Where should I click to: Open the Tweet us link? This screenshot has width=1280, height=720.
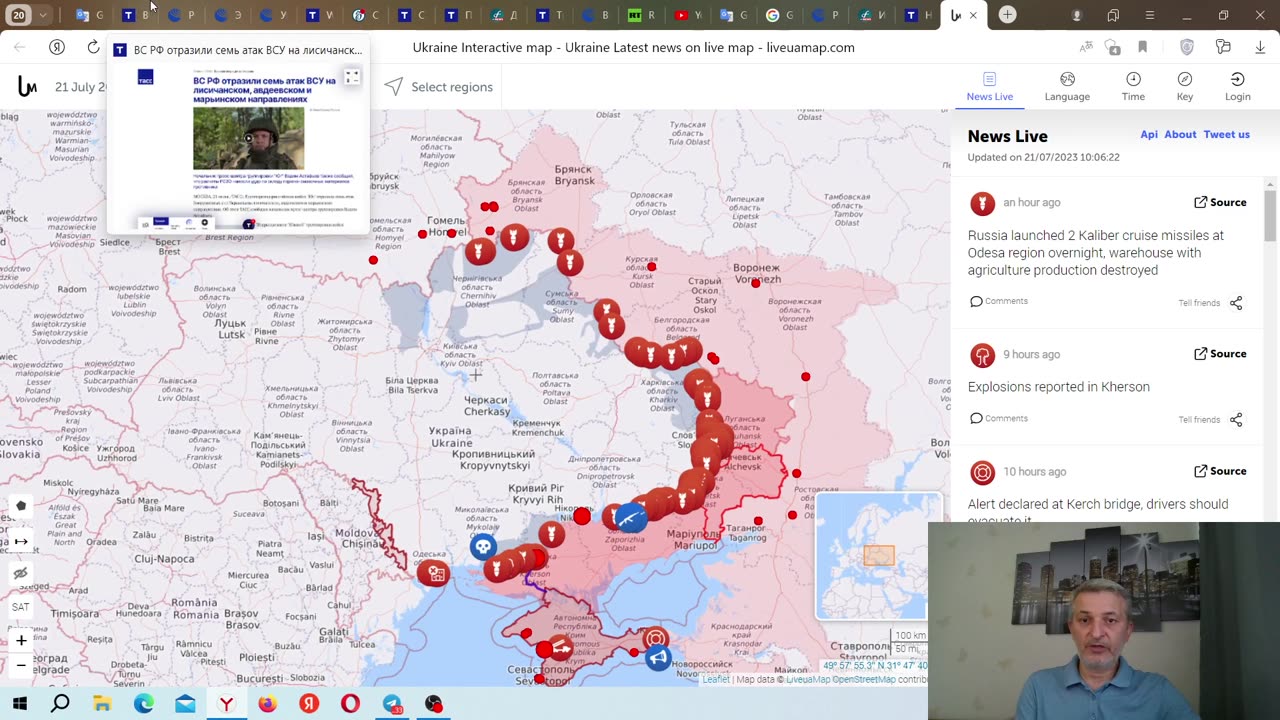(x=1227, y=134)
